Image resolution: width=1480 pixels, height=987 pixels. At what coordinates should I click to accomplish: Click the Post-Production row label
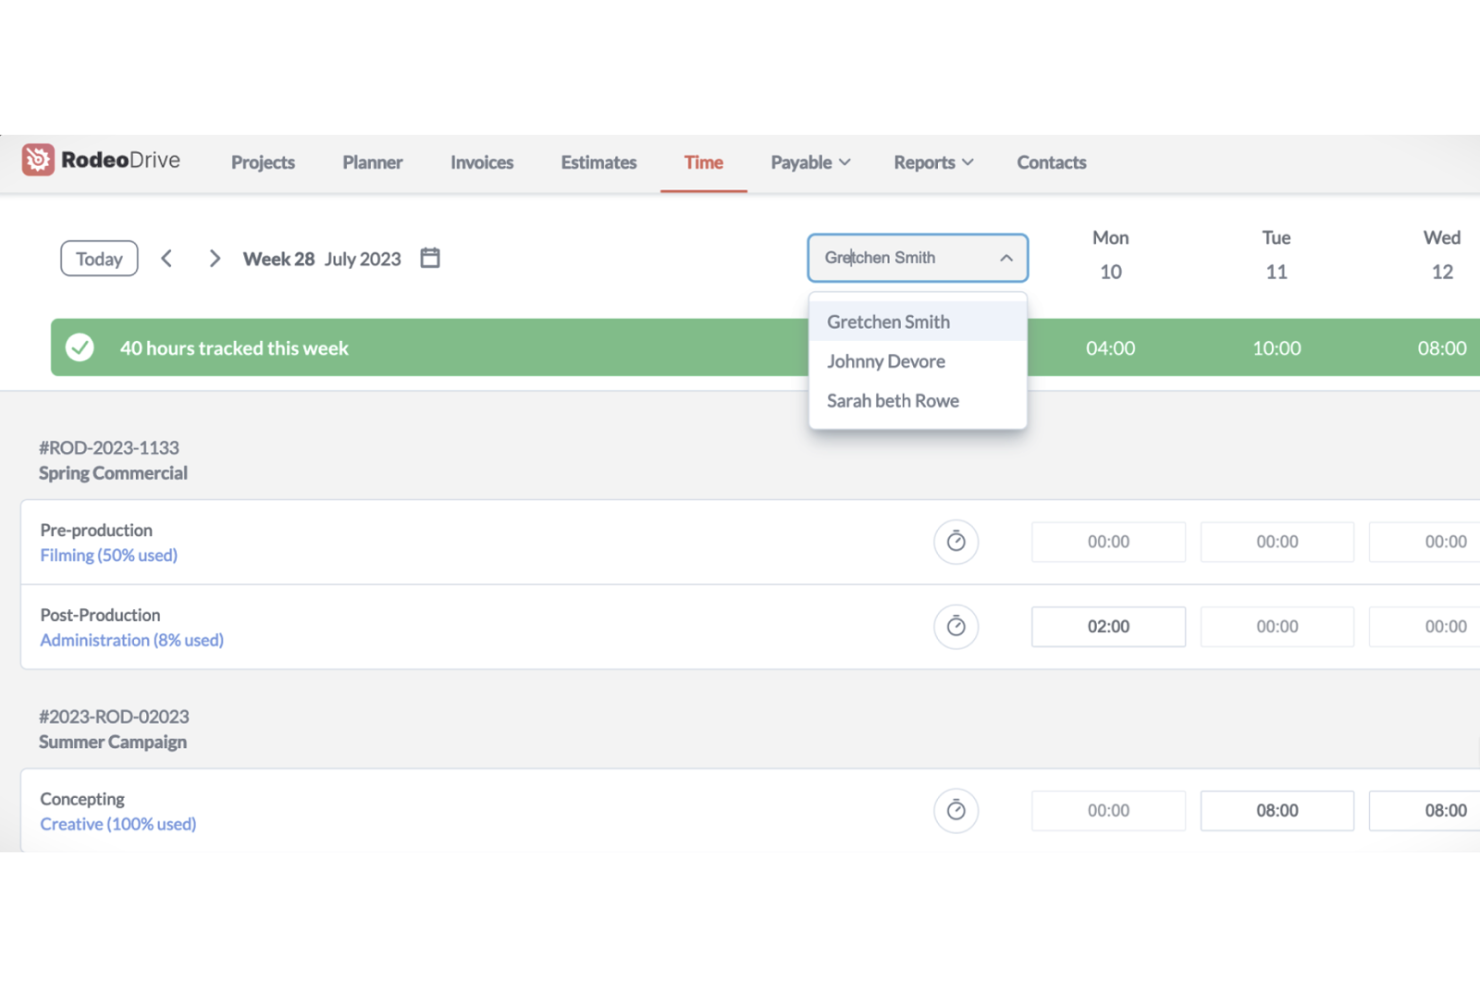click(x=100, y=615)
